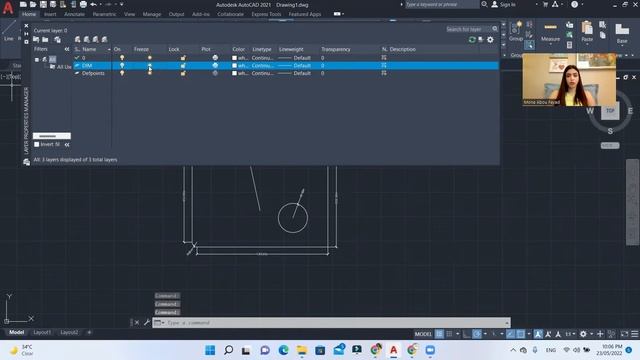
Task: Open the Parametric ribbon tab
Action: pos(104,14)
